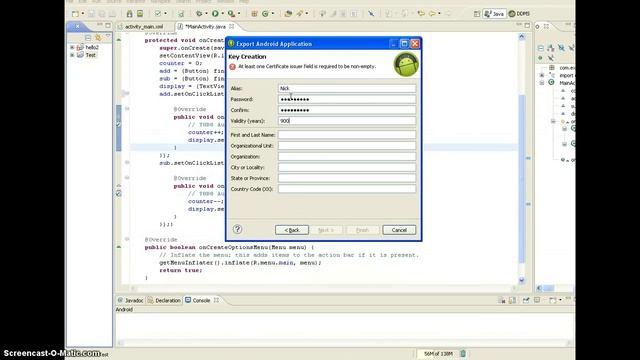Click the Password field
Image resolution: width=640 pixels, height=360 pixels.
click(347, 99)
